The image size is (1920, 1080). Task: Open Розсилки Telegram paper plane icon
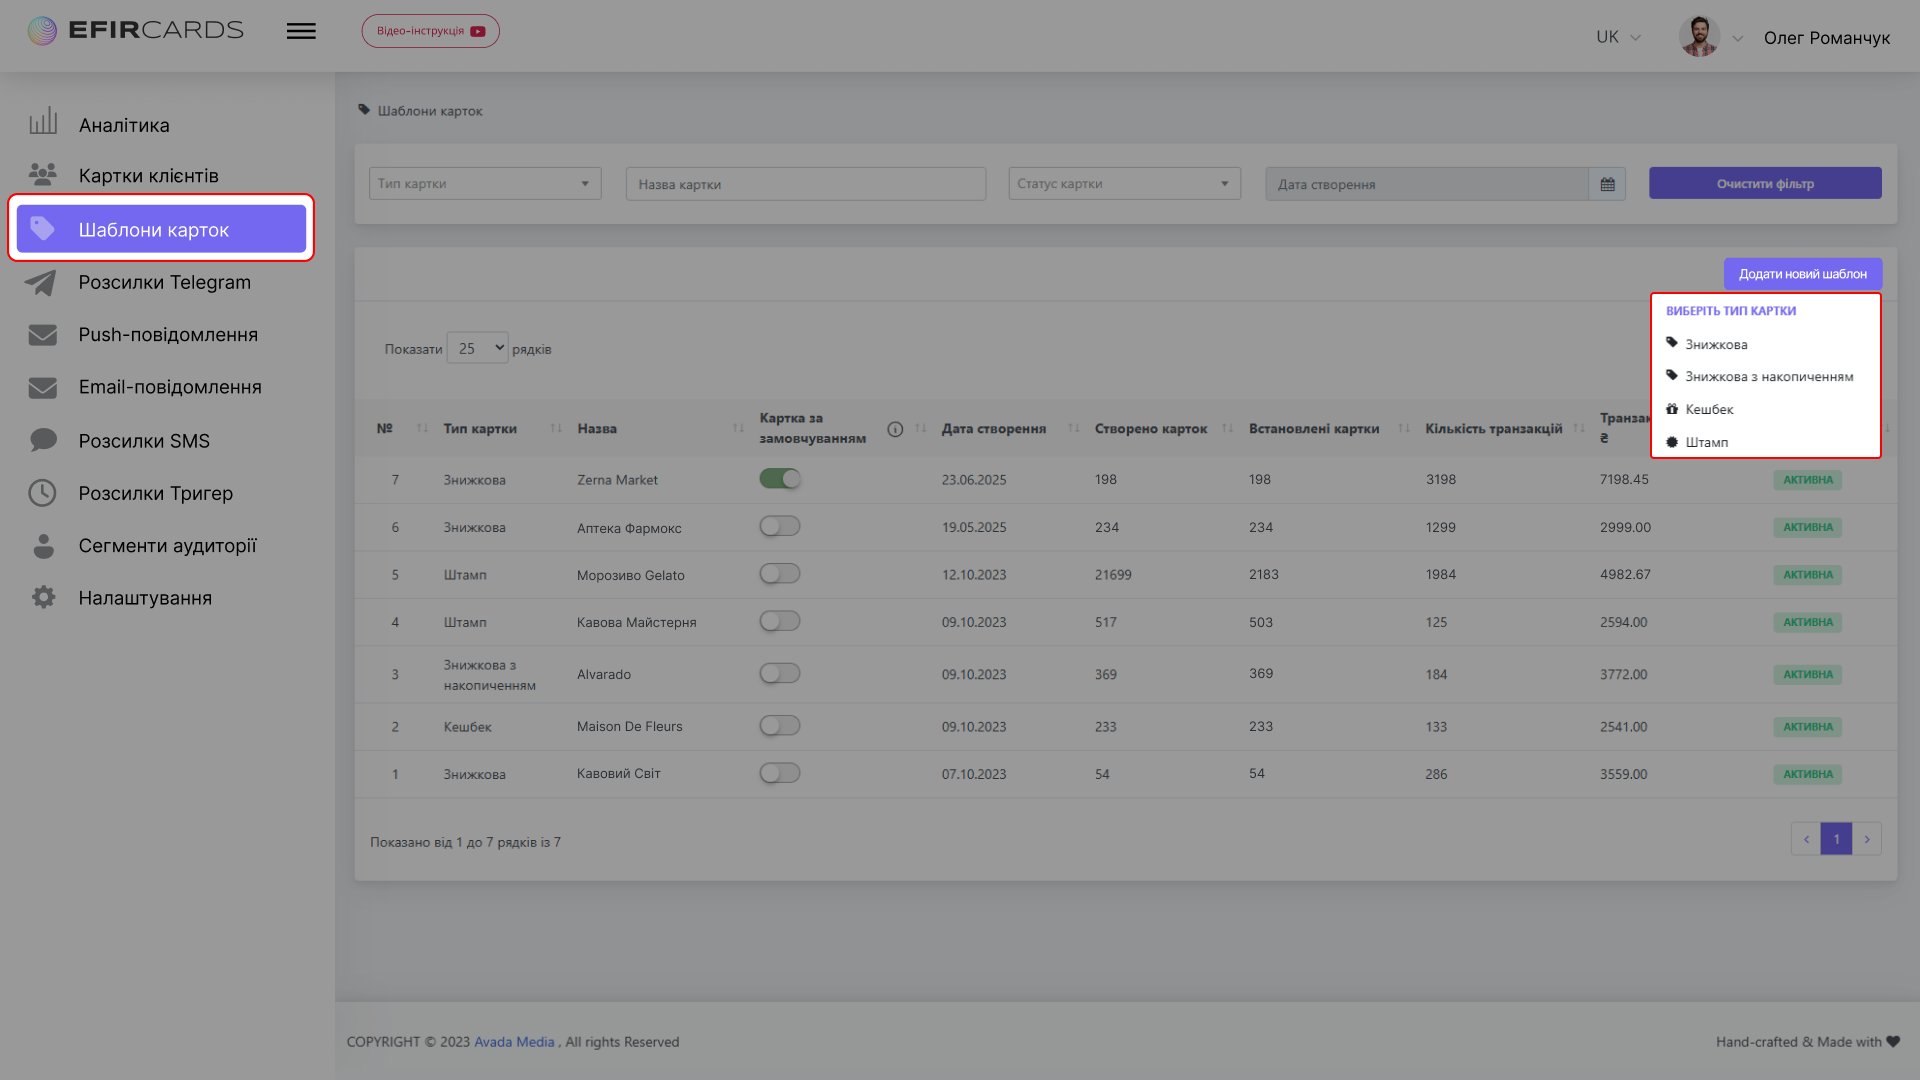(x=41, y=283)
